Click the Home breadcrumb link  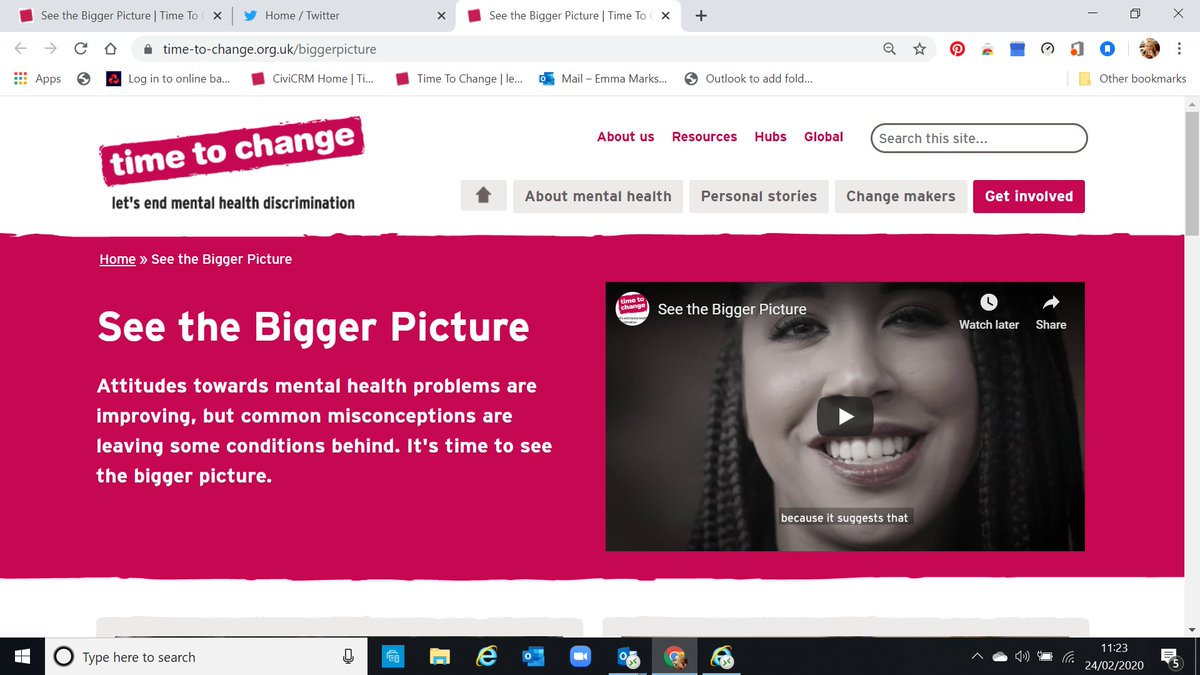click(x=117, y=259)
